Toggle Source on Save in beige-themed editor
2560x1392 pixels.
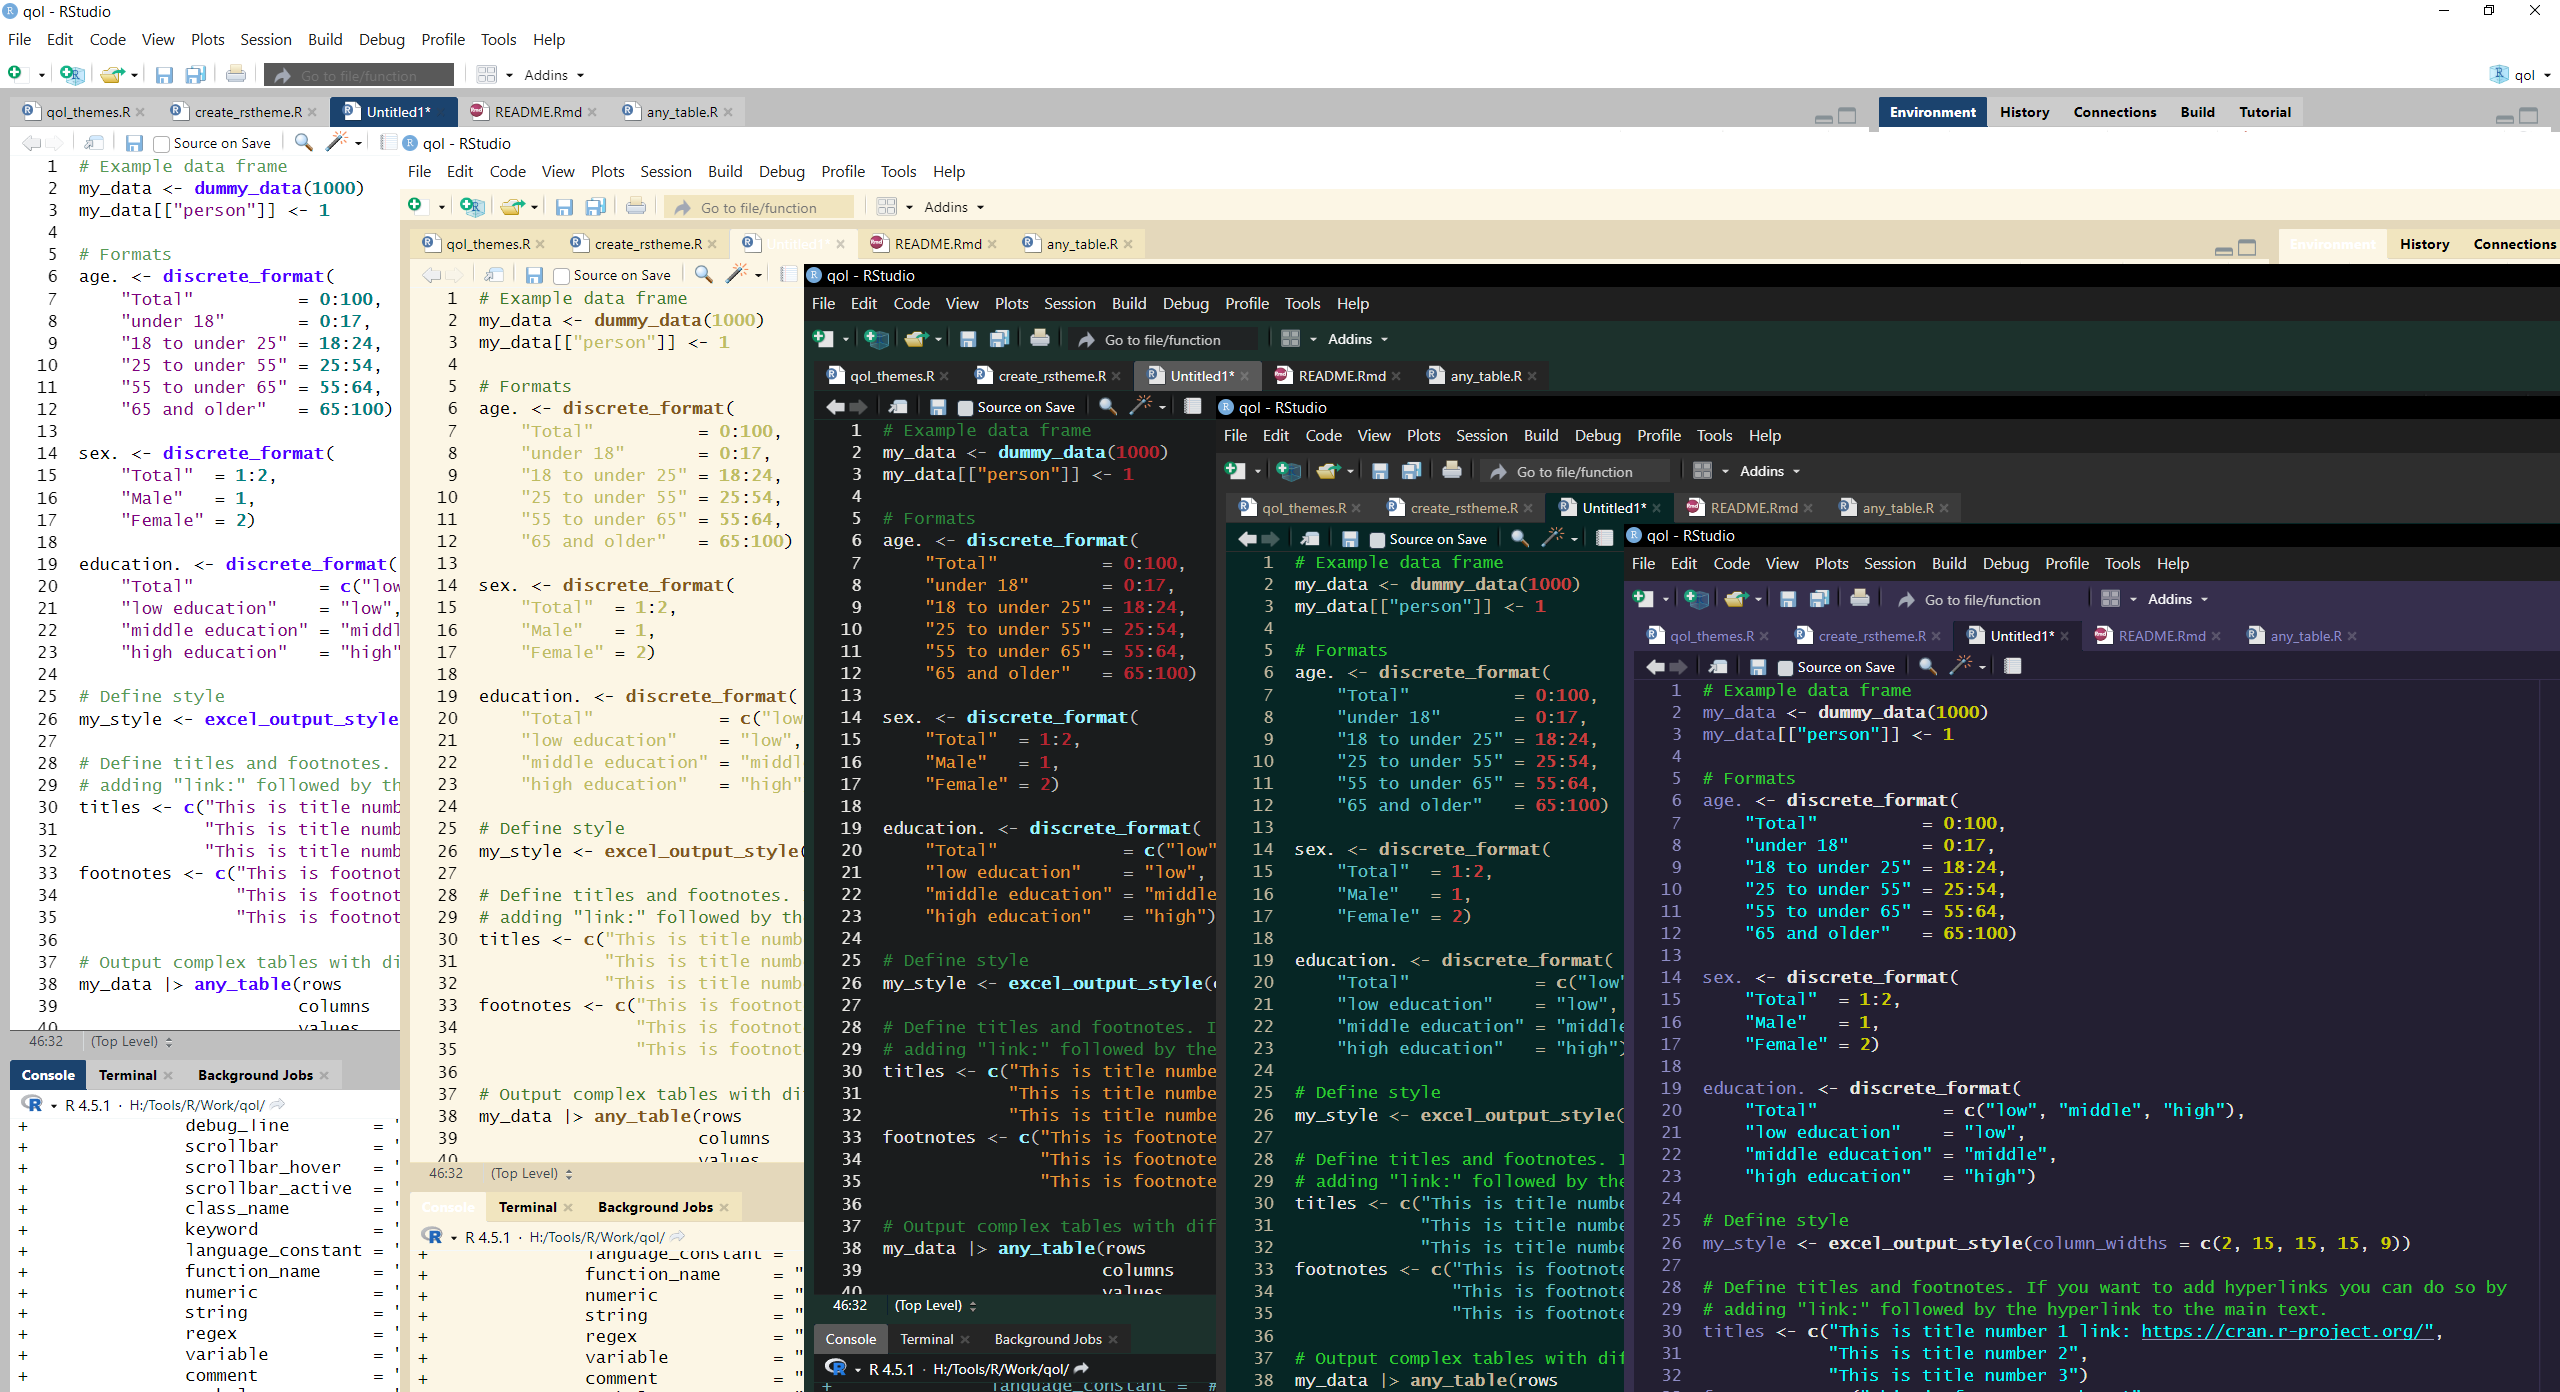coord(561,276)
